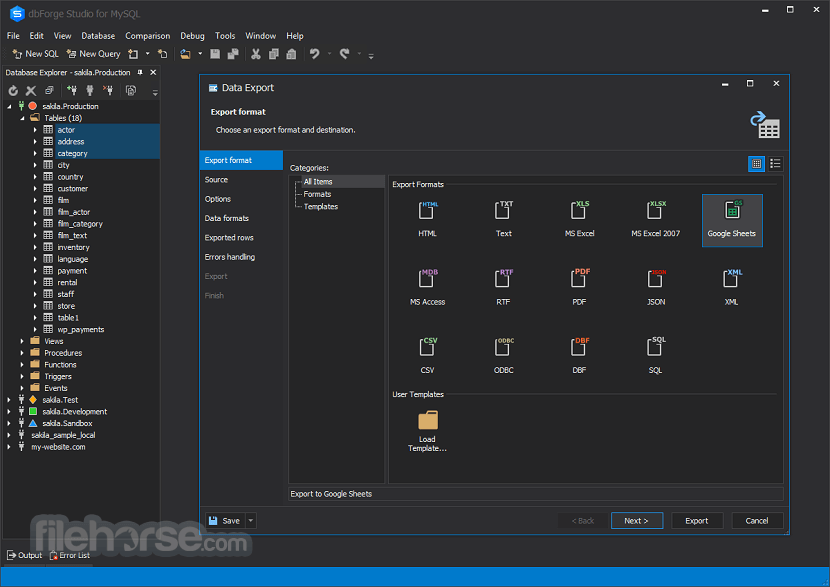Open the Database menu
830x587 pixels.
(x=98, y=36)
